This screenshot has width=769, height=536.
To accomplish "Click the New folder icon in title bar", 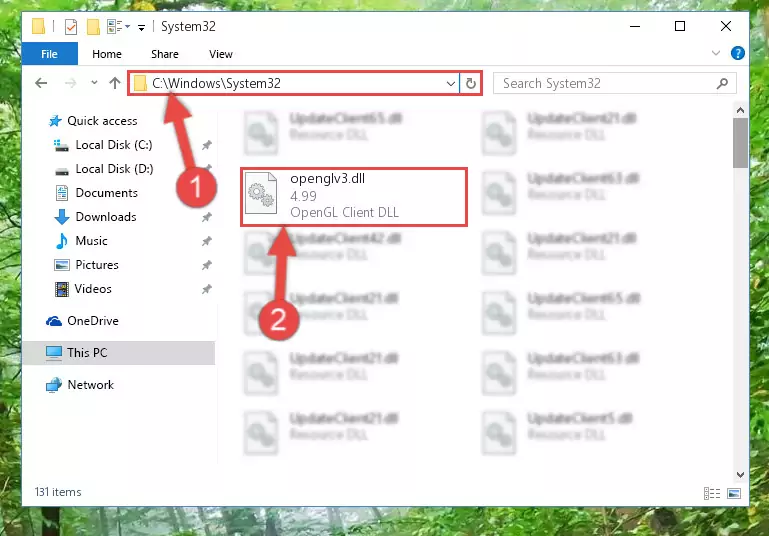I will point(93,26).
